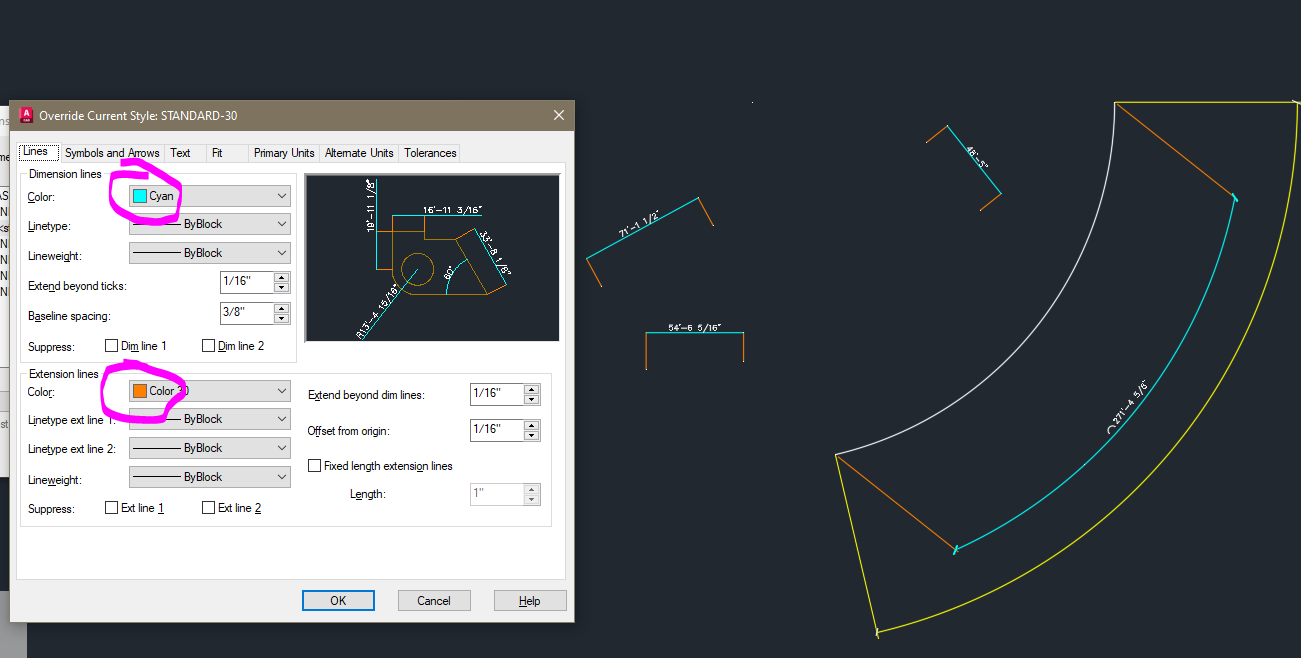Enable Suppress Ext line 1
1301x658 pixels.
pos(111,507)
